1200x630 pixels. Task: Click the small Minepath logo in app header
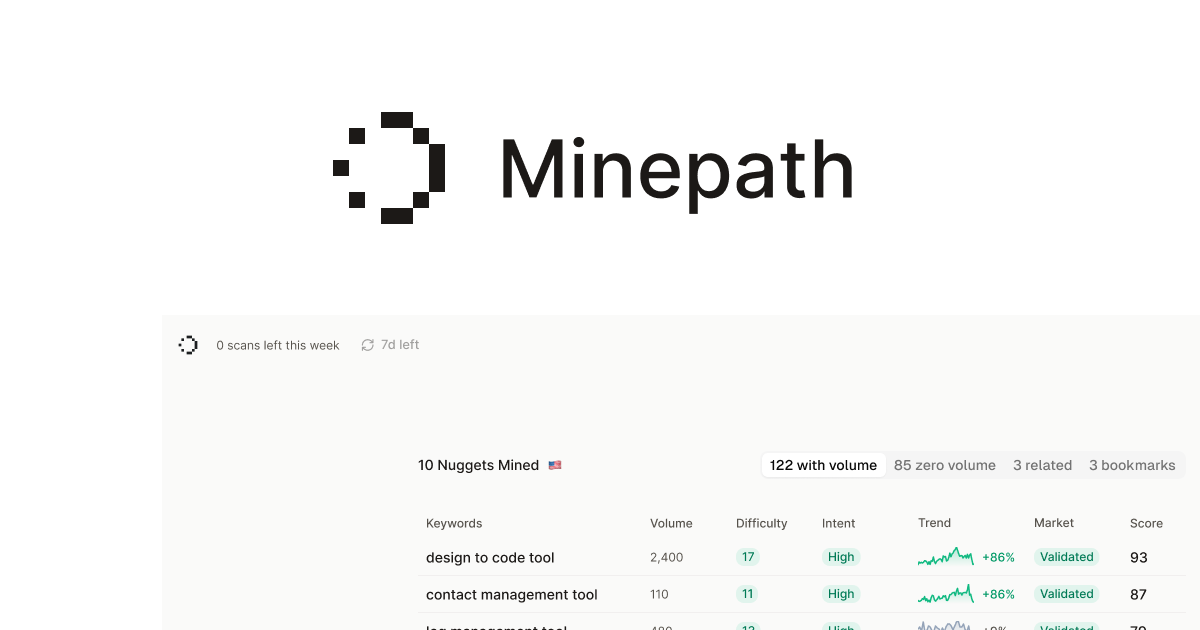point(188,345)
